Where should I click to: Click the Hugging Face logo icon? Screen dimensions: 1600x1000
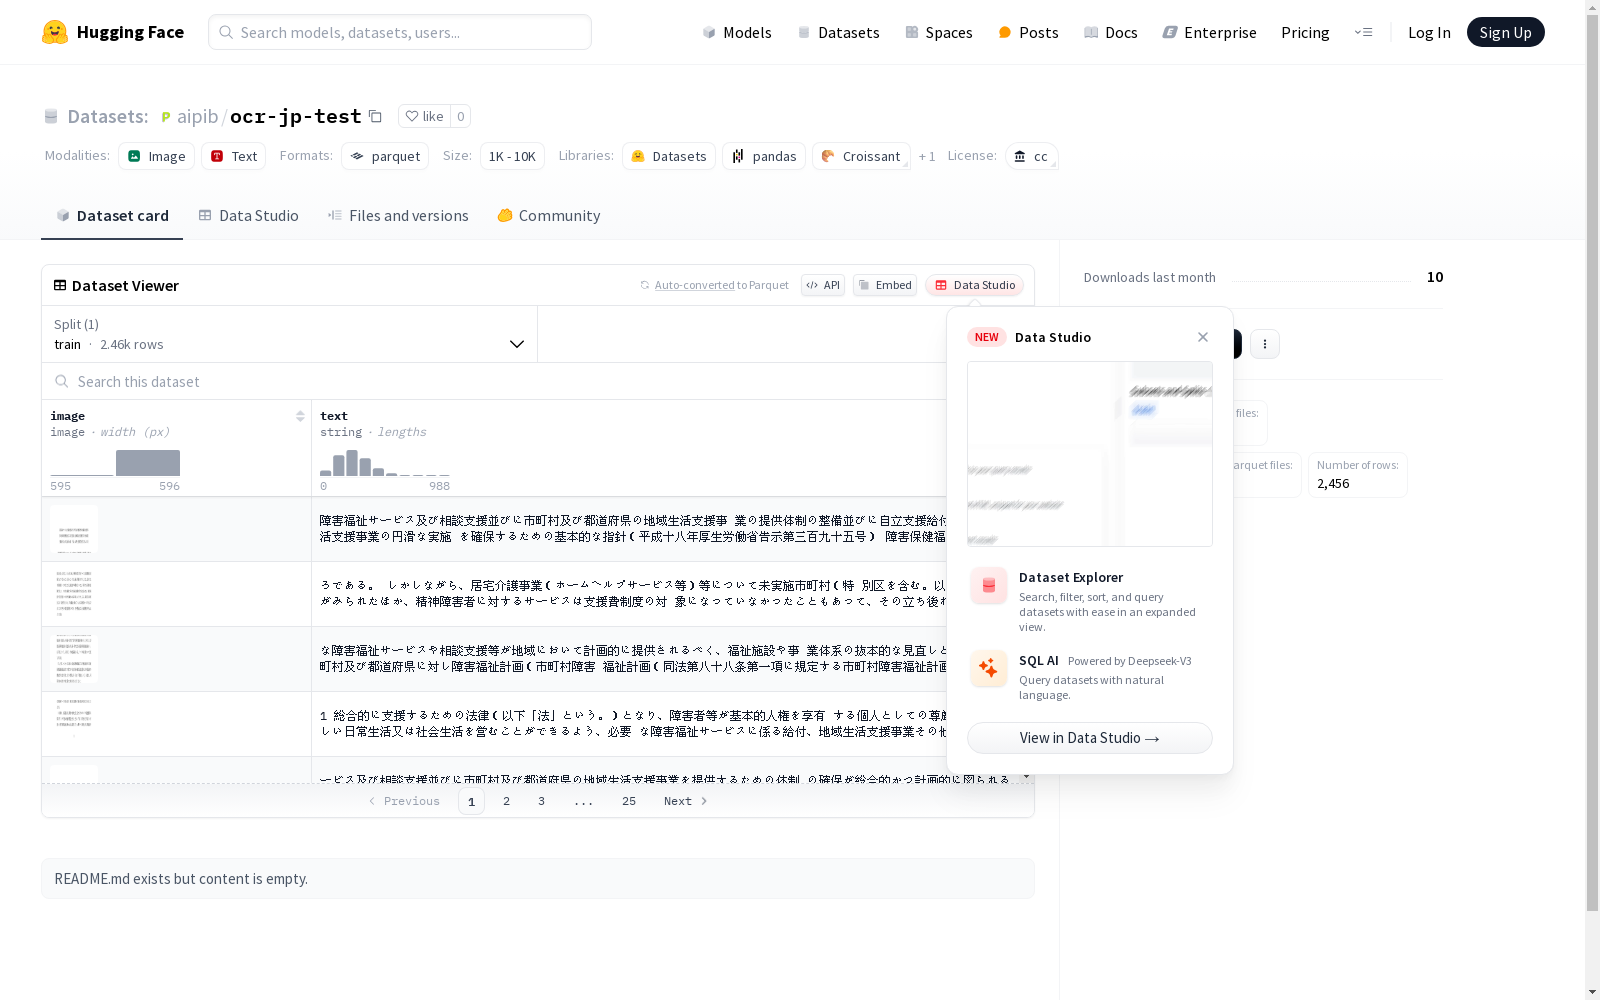tap(55, 32)
